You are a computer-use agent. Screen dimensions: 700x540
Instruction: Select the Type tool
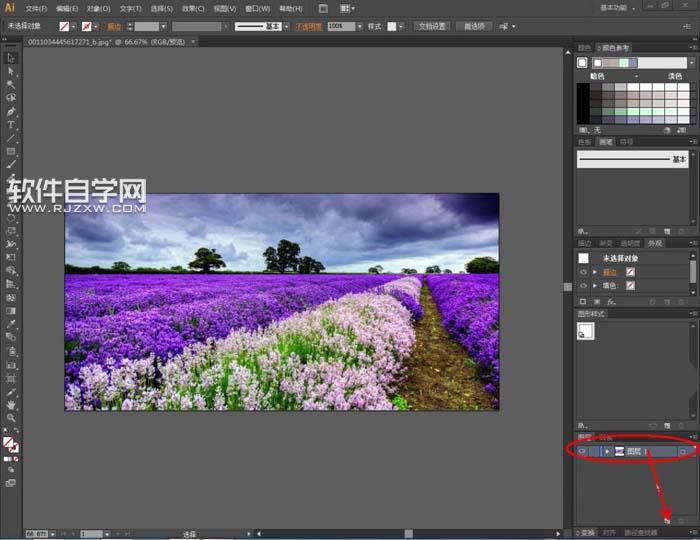(11, 124)
